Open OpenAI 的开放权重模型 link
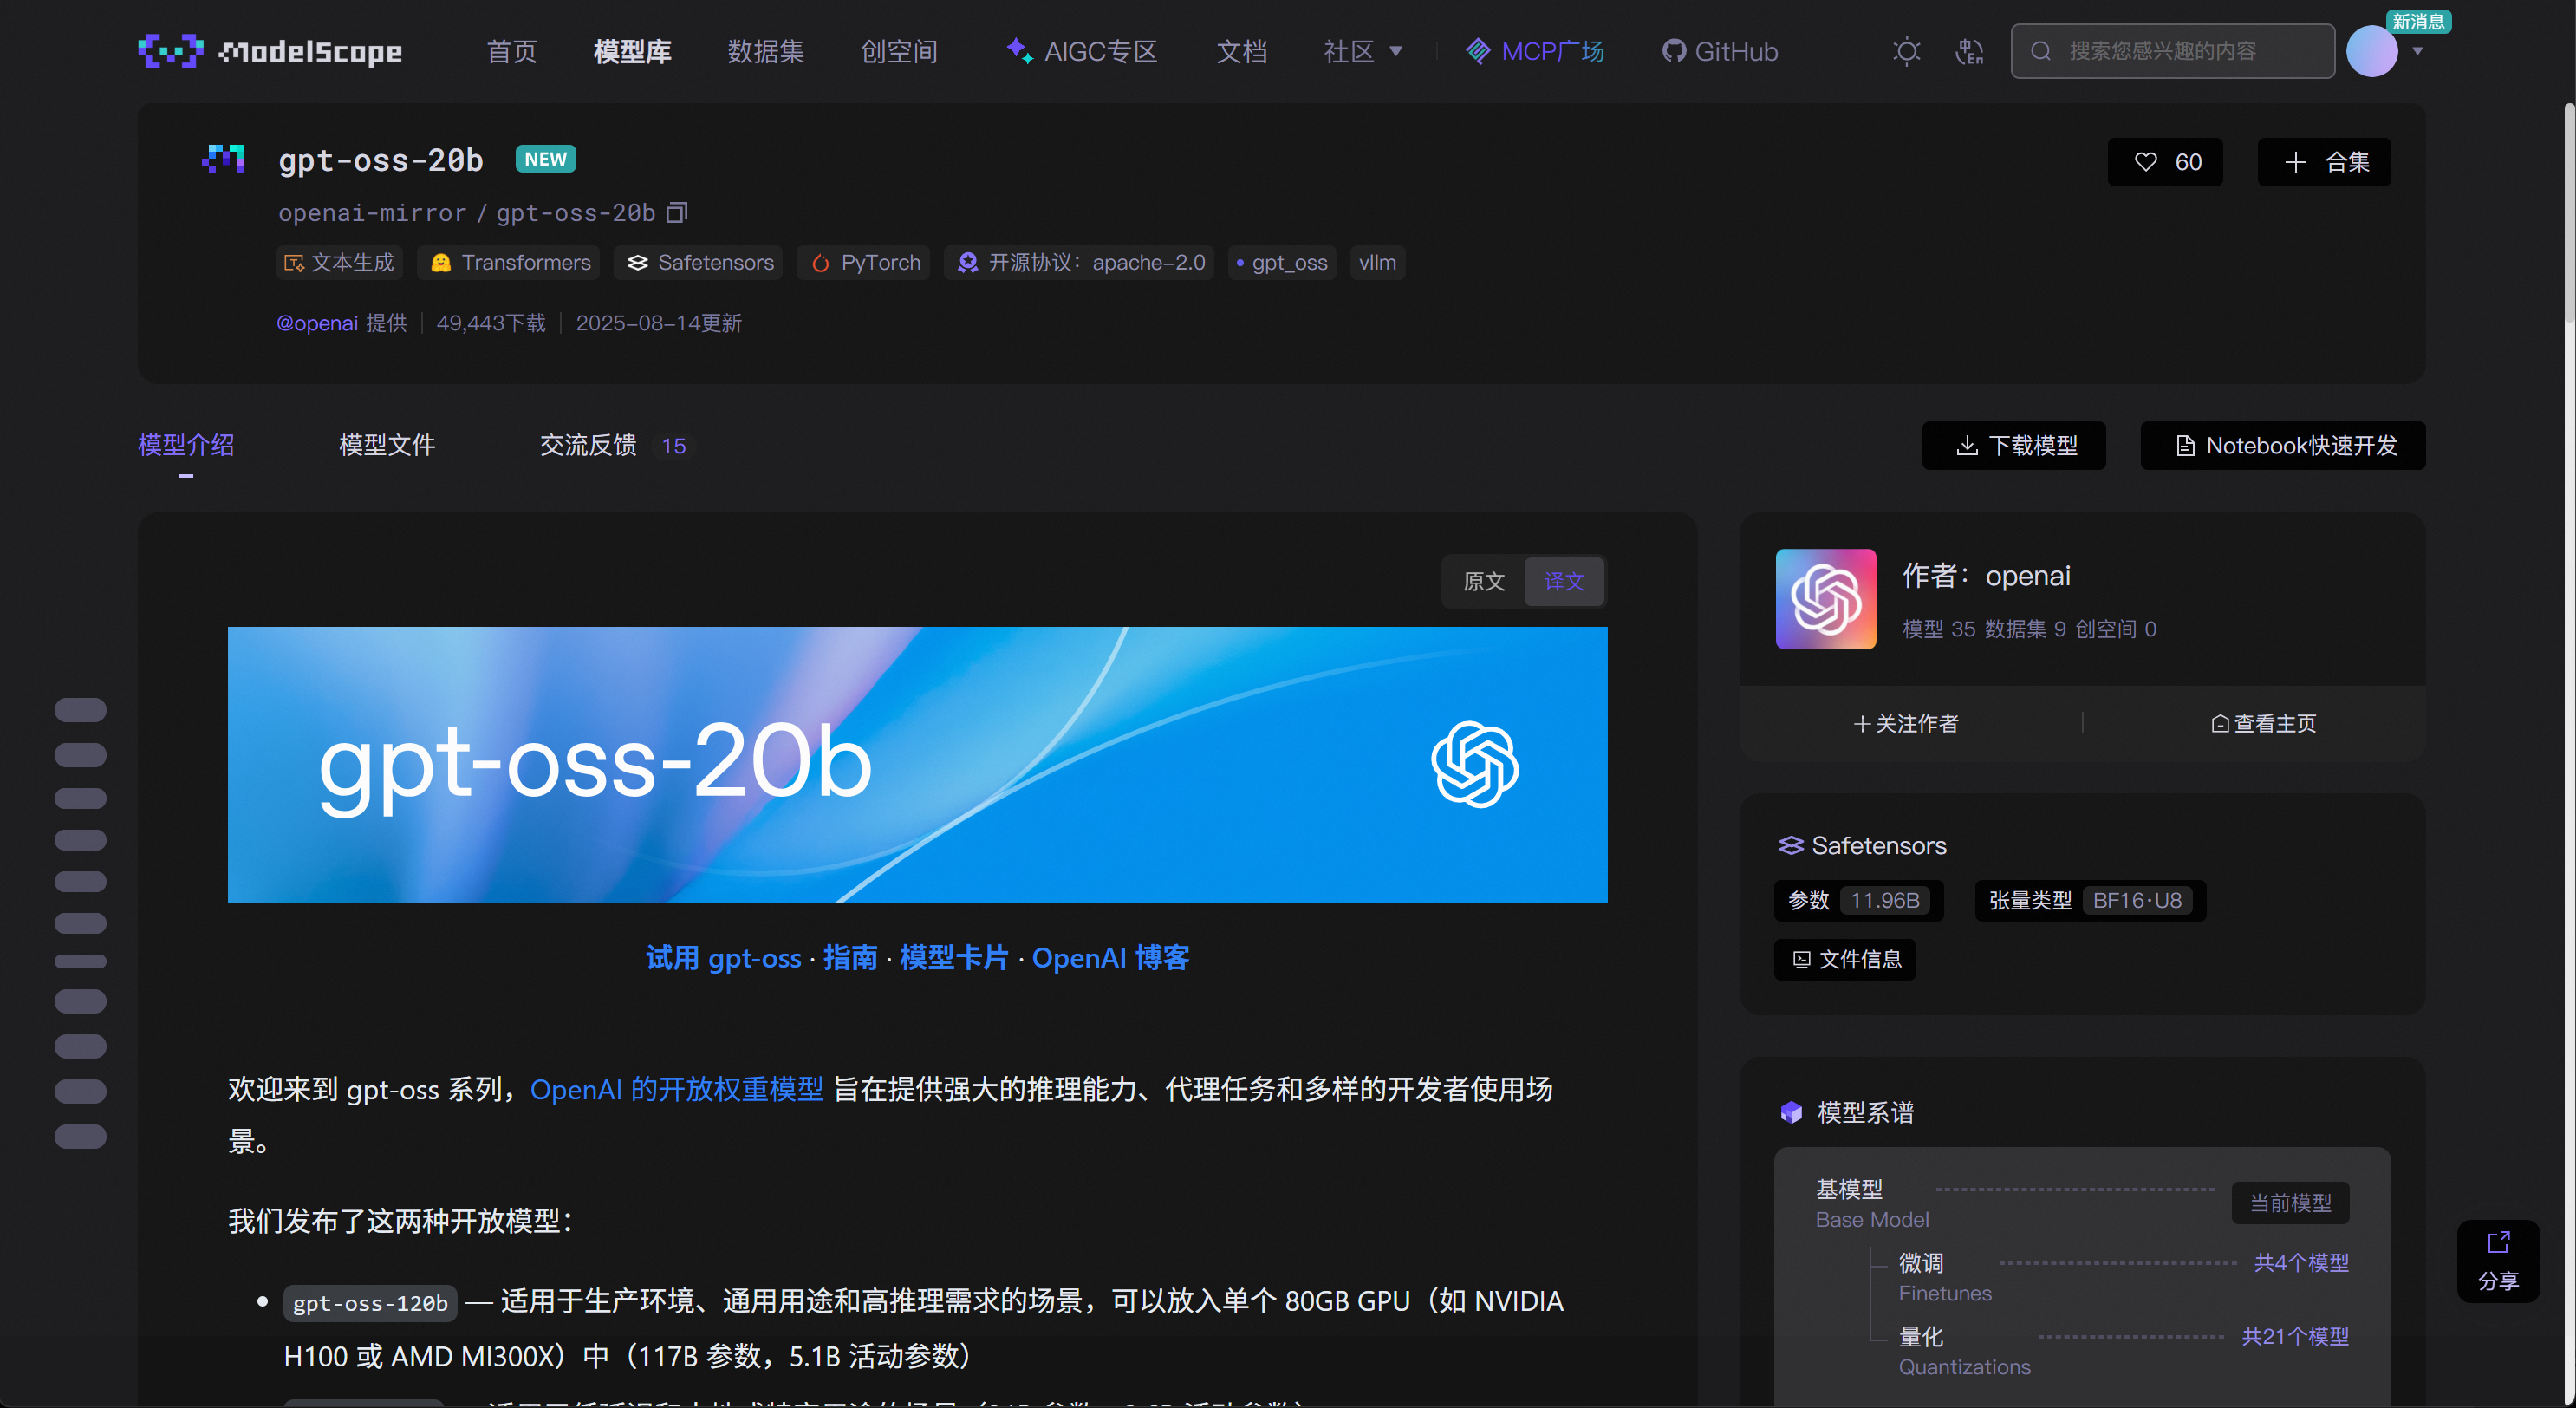 click(677, 1089)
